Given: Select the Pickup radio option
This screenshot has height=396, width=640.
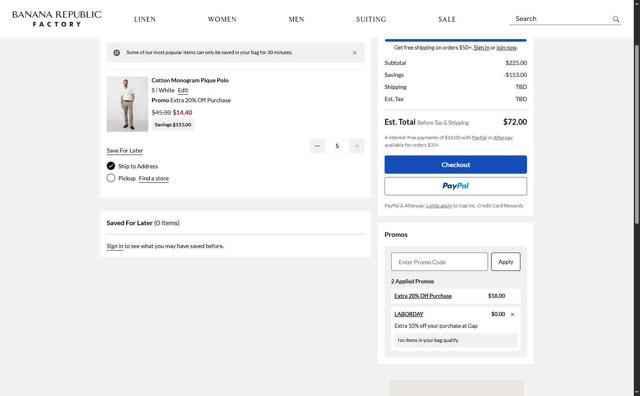Looking at the screenshot, I should [111, 178].
